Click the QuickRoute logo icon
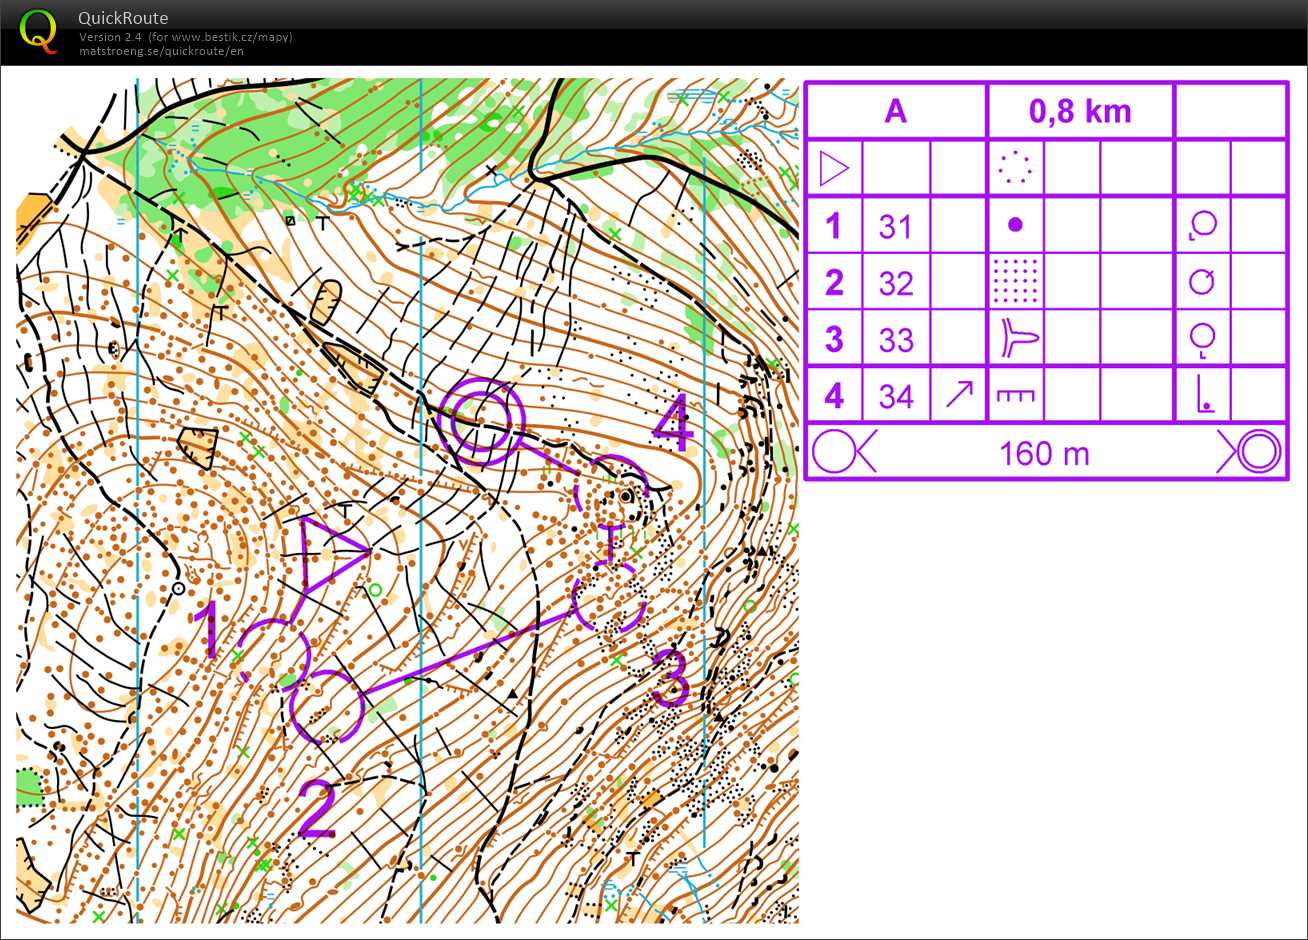1308x940 pixels. (x=39, y=30)
